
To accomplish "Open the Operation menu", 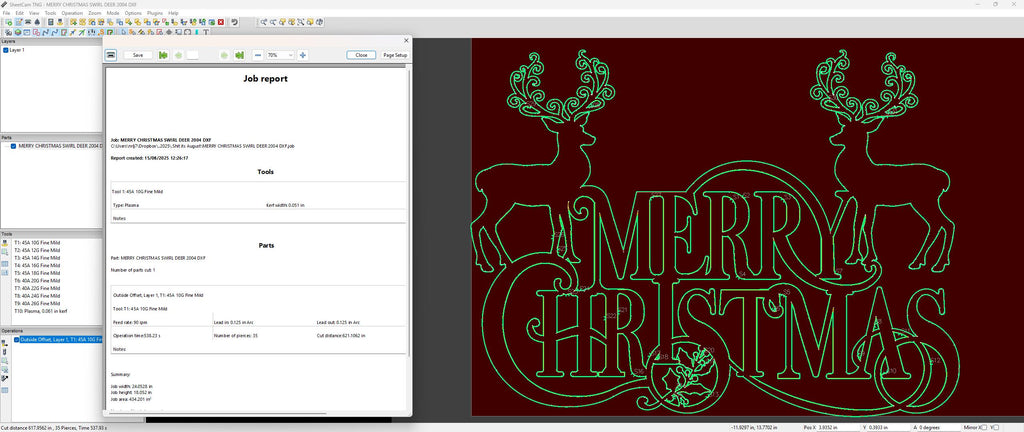I will [x=72, y=13].
